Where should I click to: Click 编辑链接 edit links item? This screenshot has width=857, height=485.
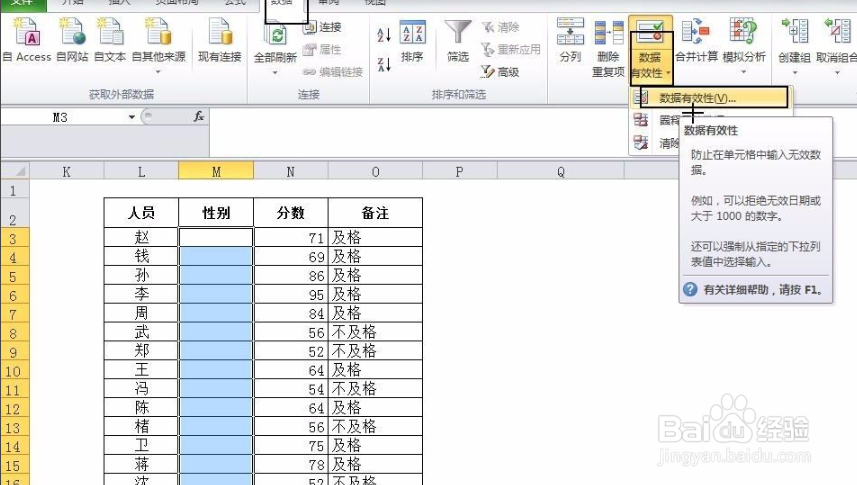(333, 72)
